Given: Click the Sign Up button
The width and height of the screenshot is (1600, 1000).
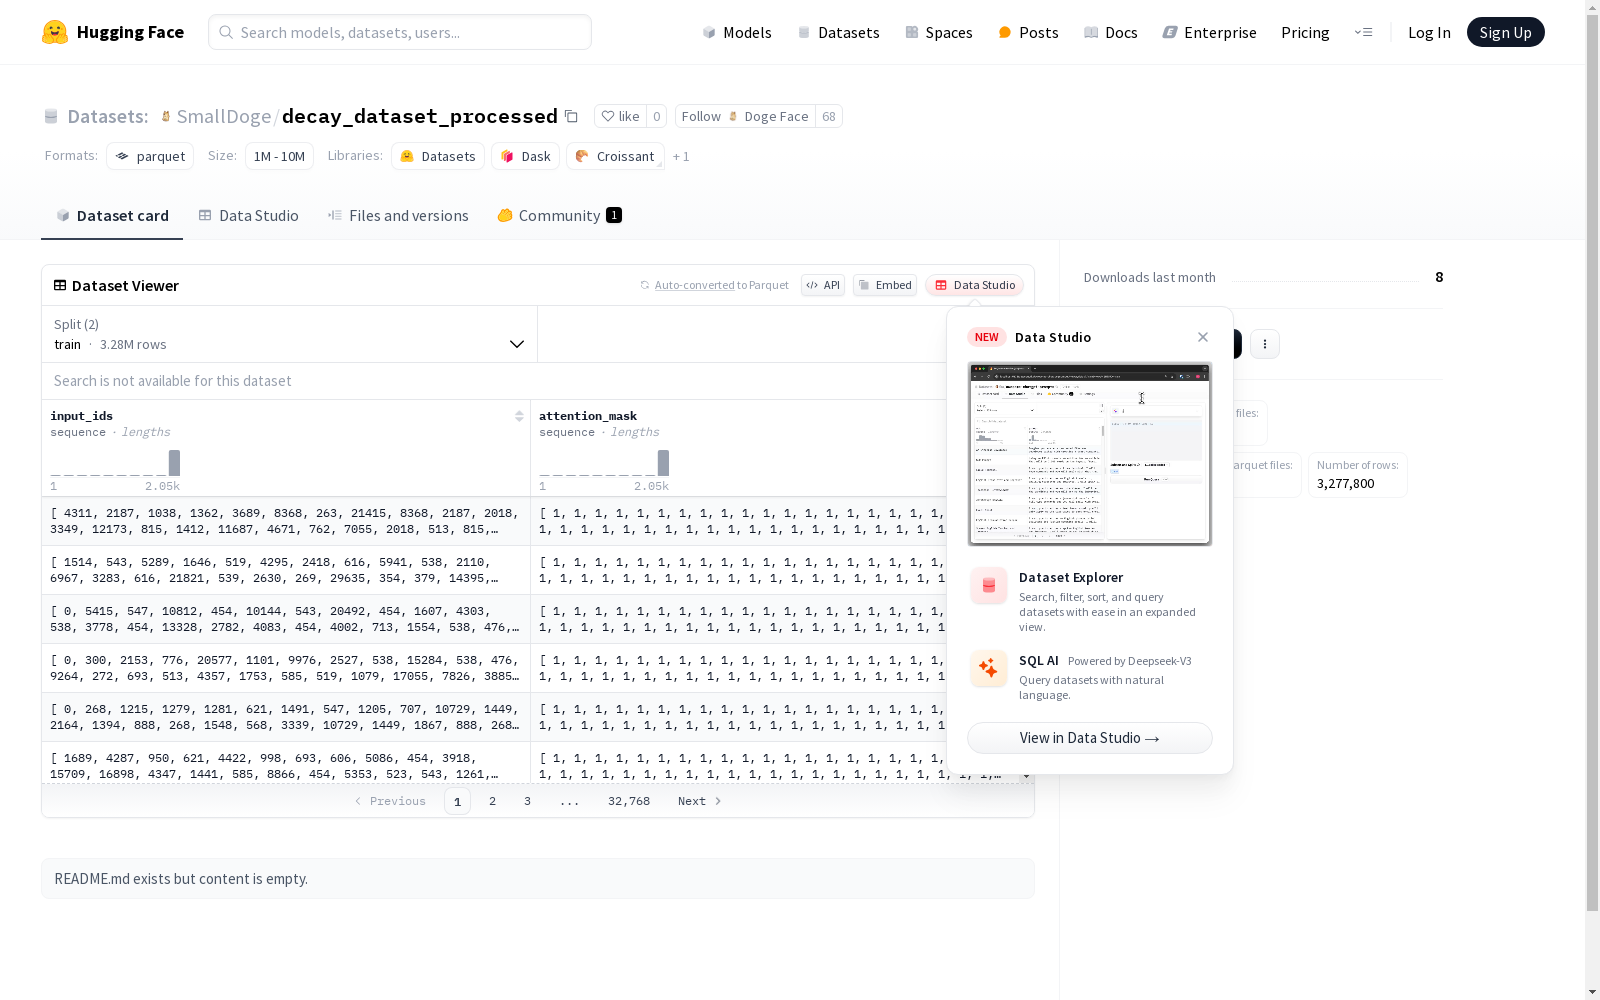Looking at the screenshot, I should point(1505,32).
